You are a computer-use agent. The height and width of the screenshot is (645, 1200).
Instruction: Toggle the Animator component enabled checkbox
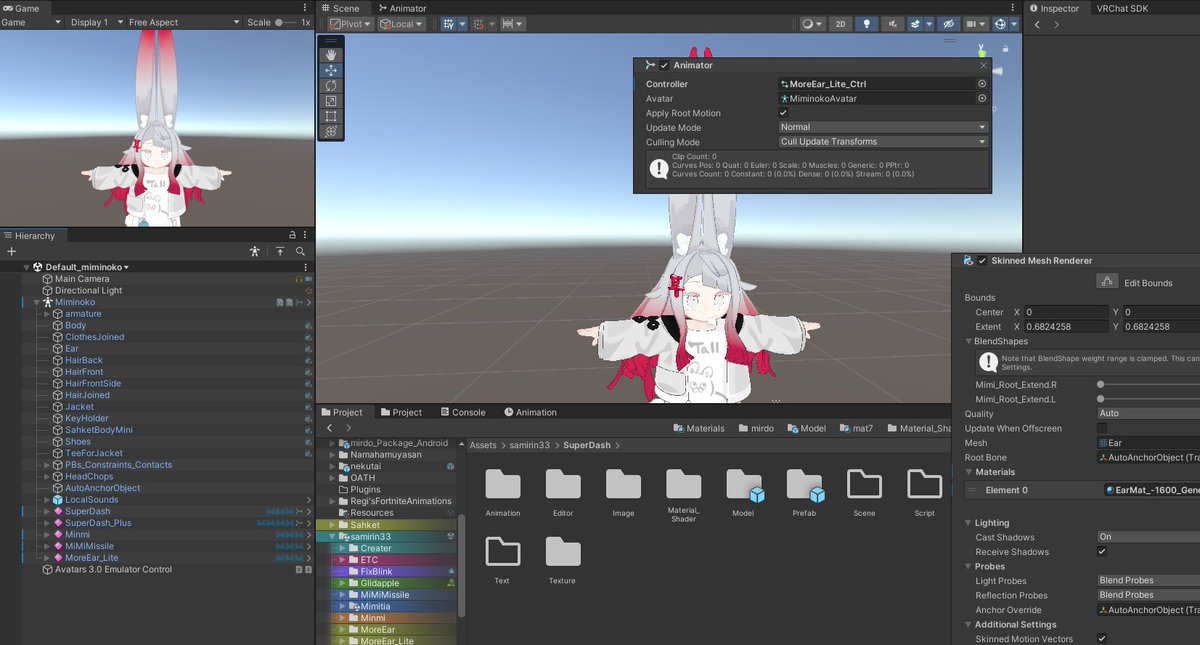tap(664, 65)
